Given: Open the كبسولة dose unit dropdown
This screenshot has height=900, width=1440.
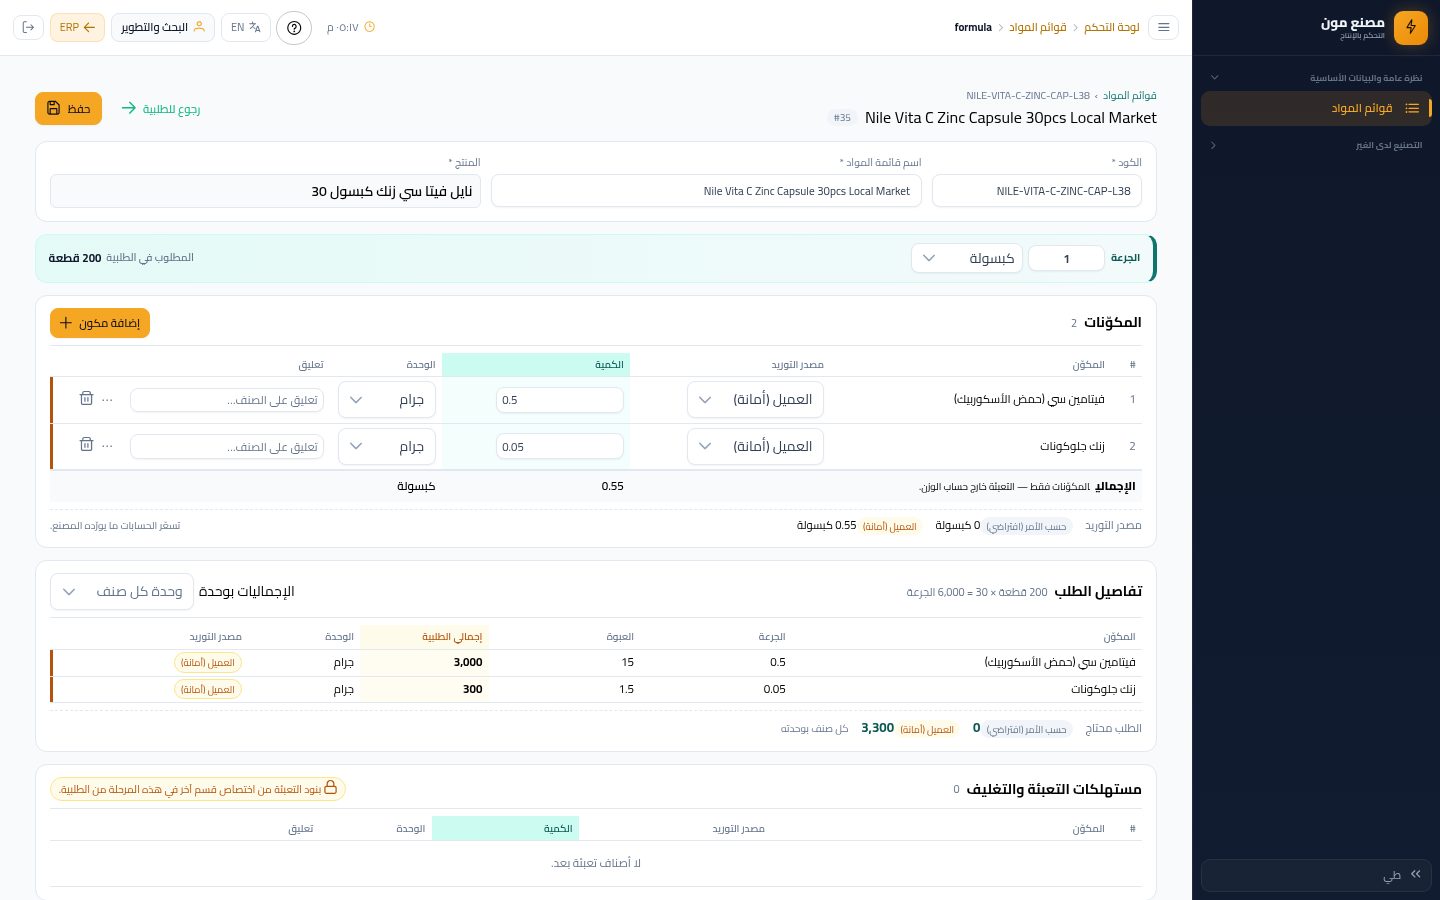Looking at the screenshot, I should [967, 258].
